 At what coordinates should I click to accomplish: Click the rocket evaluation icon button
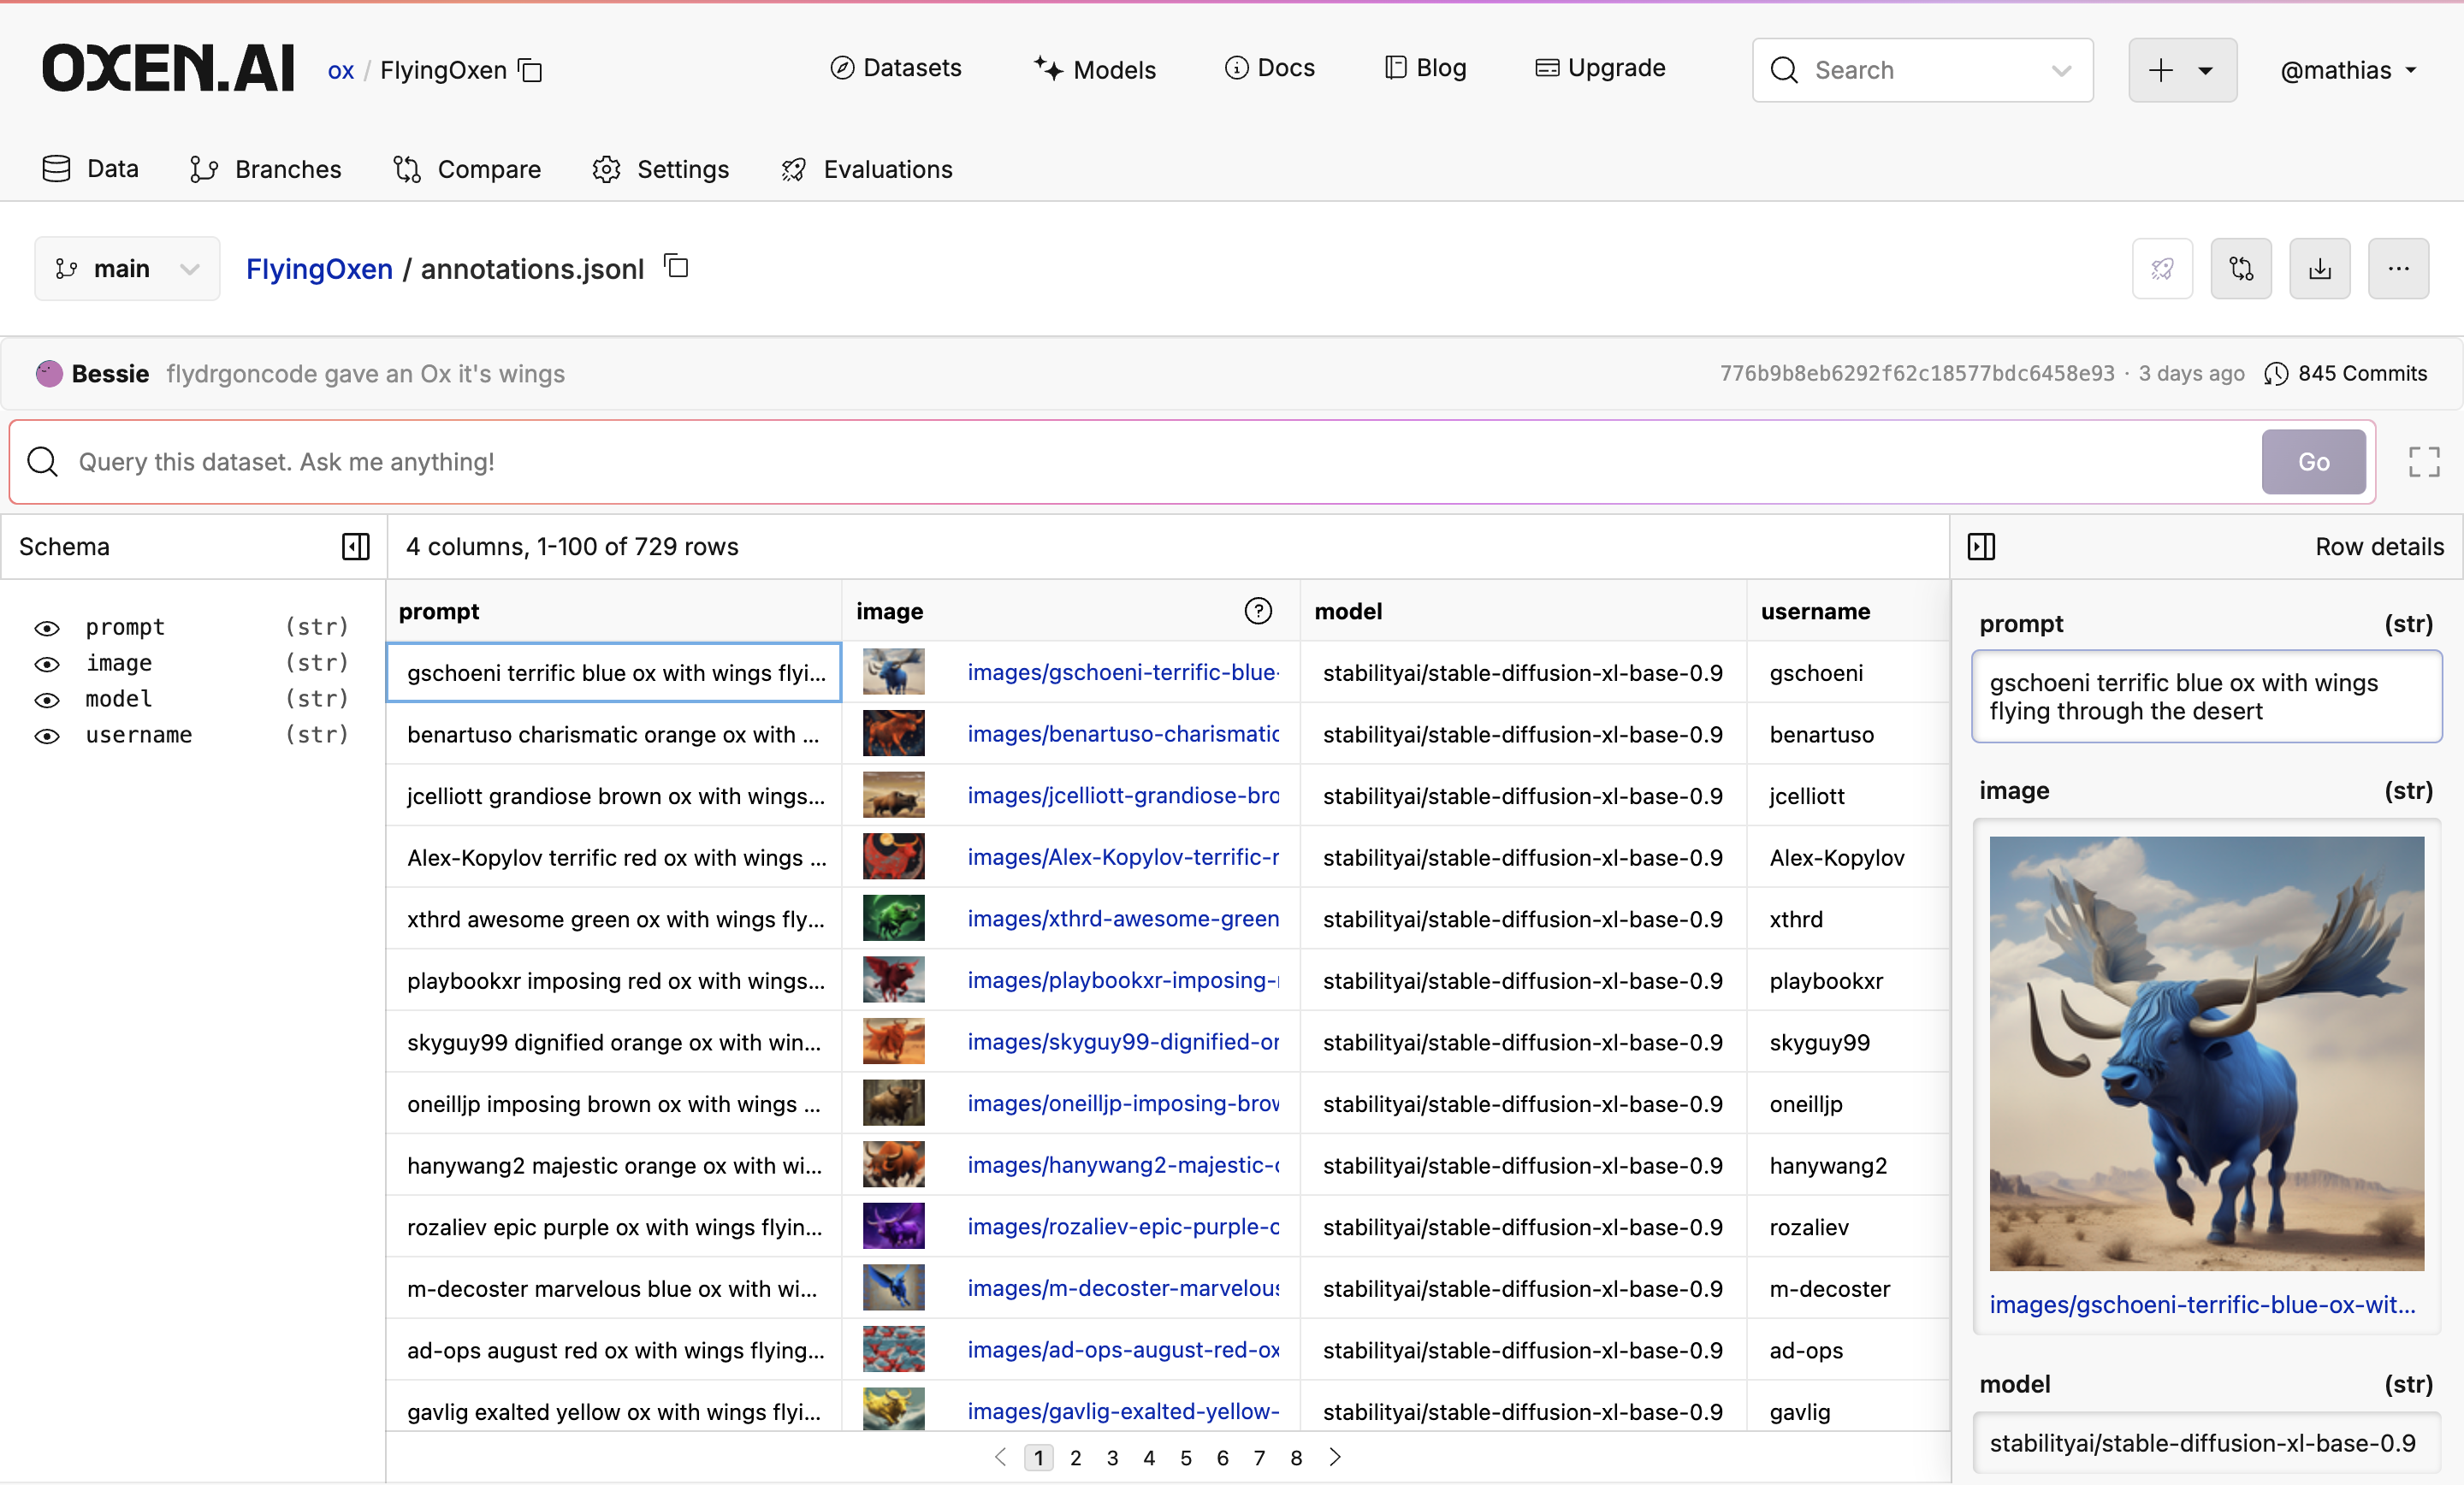coord(2161,268)
